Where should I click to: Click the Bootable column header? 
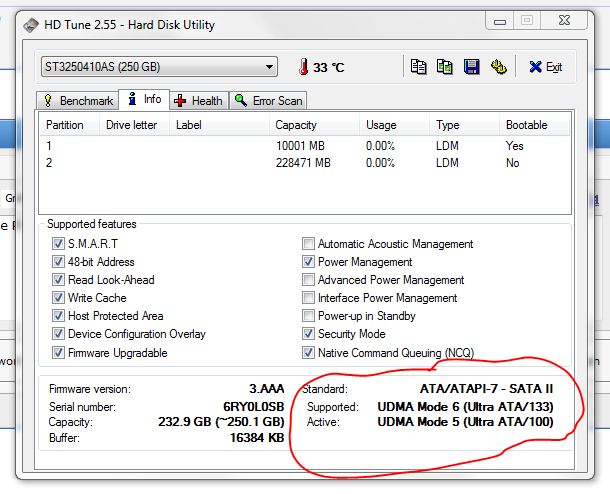(x=535, y=125)
